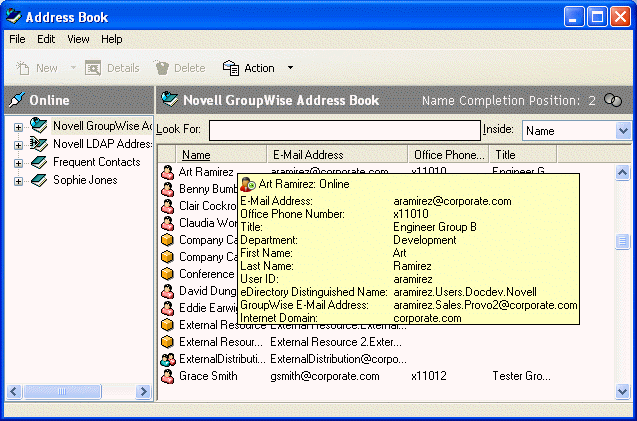The image size is (637, 421).
Task: Click the Novell LDAP book icon in tree
Action: [39, 143]
